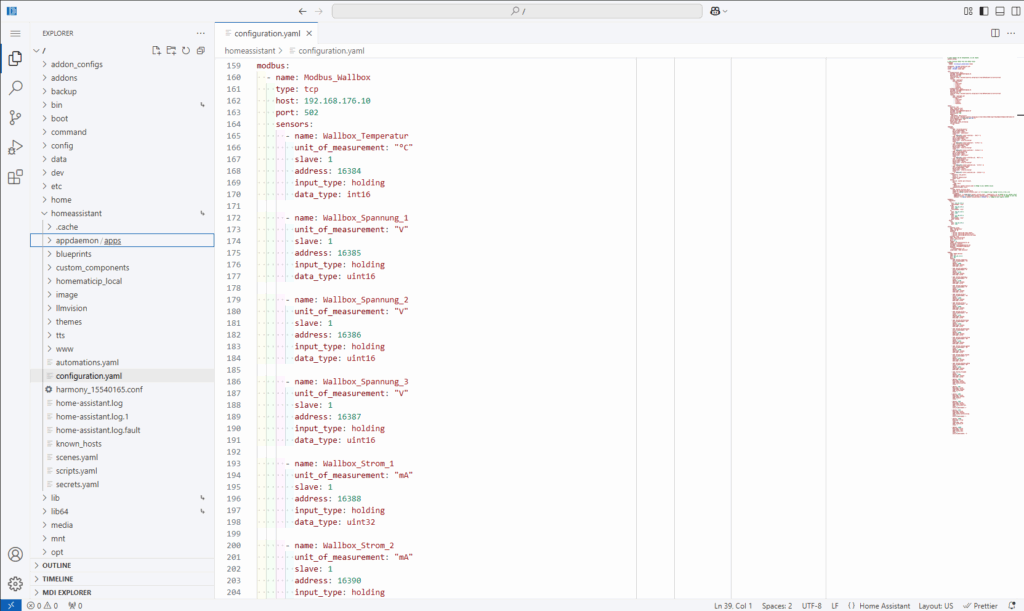Toggle the secondary side bar layout icon

(1016, 11)
